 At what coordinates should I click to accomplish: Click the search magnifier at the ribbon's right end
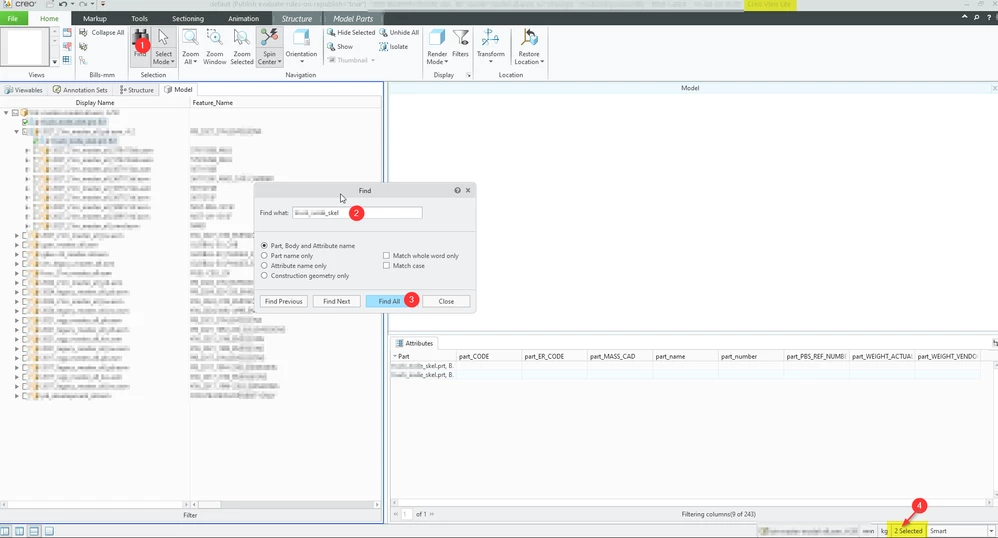pos(976,18)
